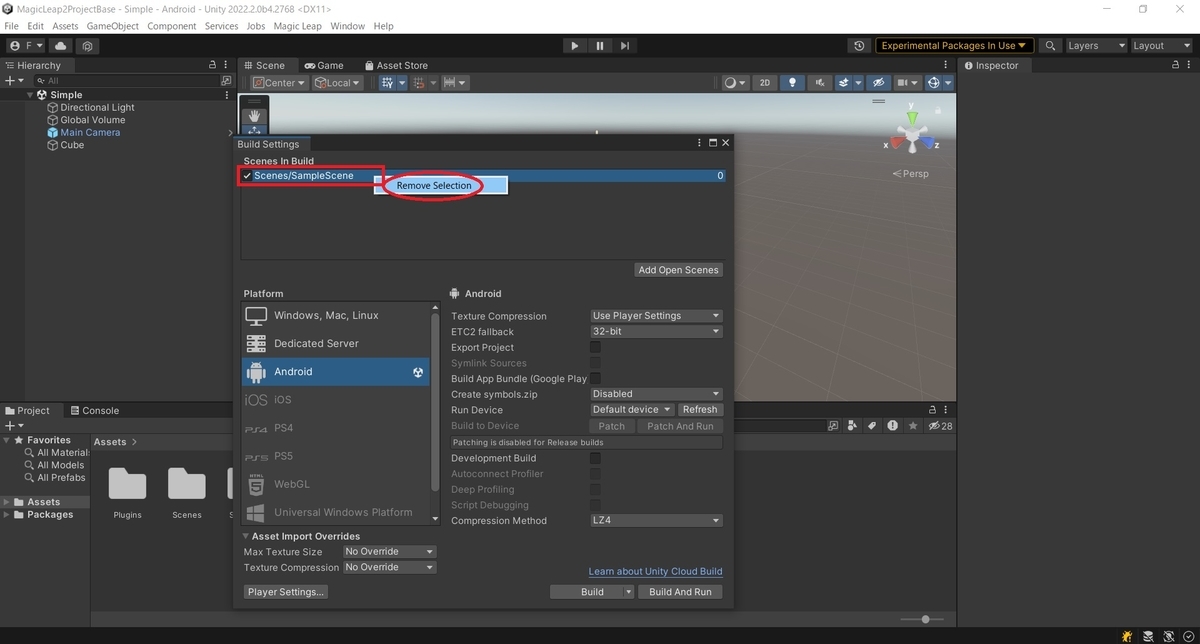Open the Texture Compression Use Player Settings dropdown
Screen dimensions: 1200x644
(x=656, y=316)
